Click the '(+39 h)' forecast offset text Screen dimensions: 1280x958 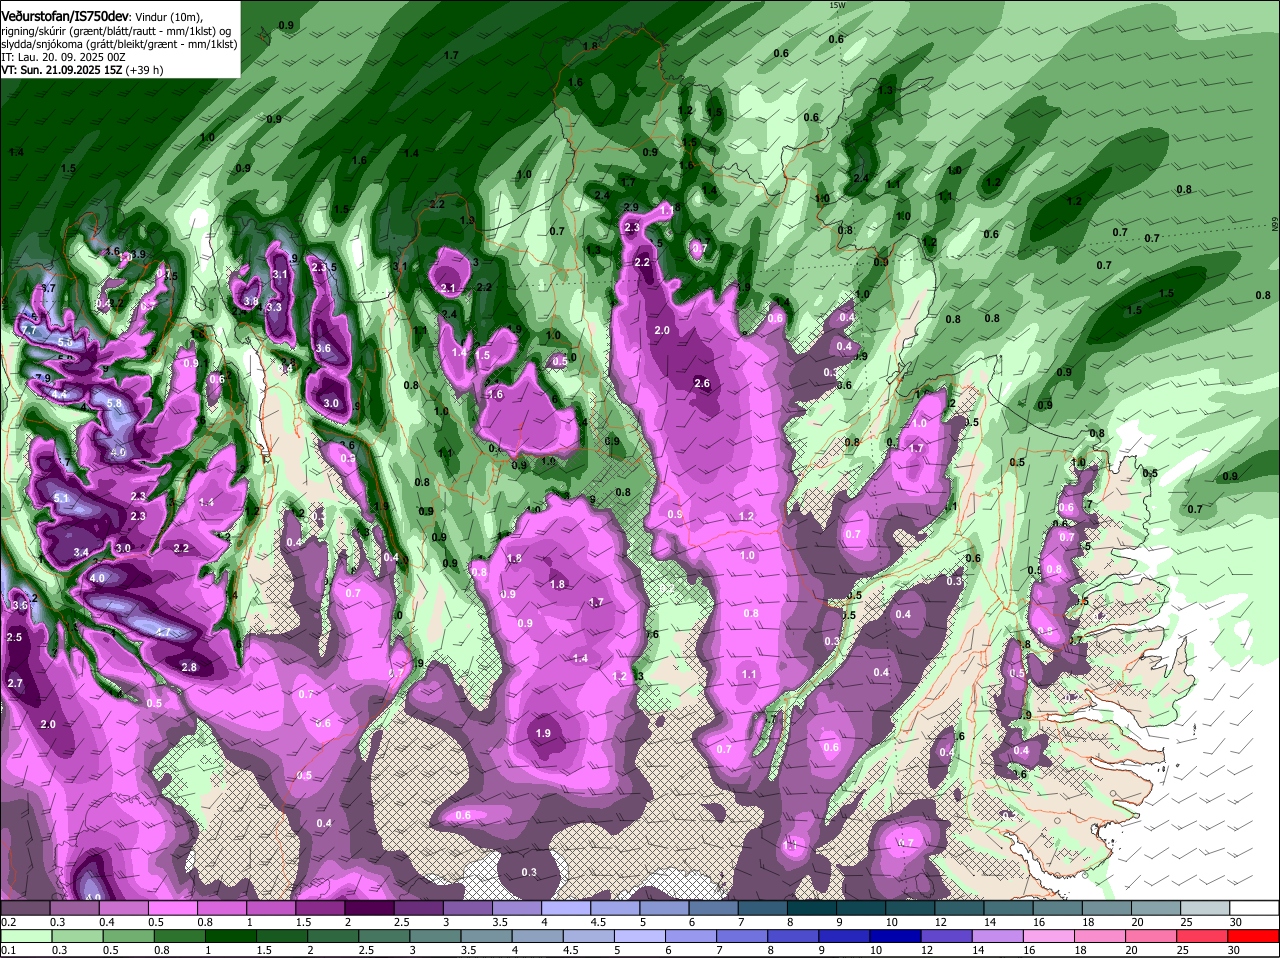click(145, 70)
